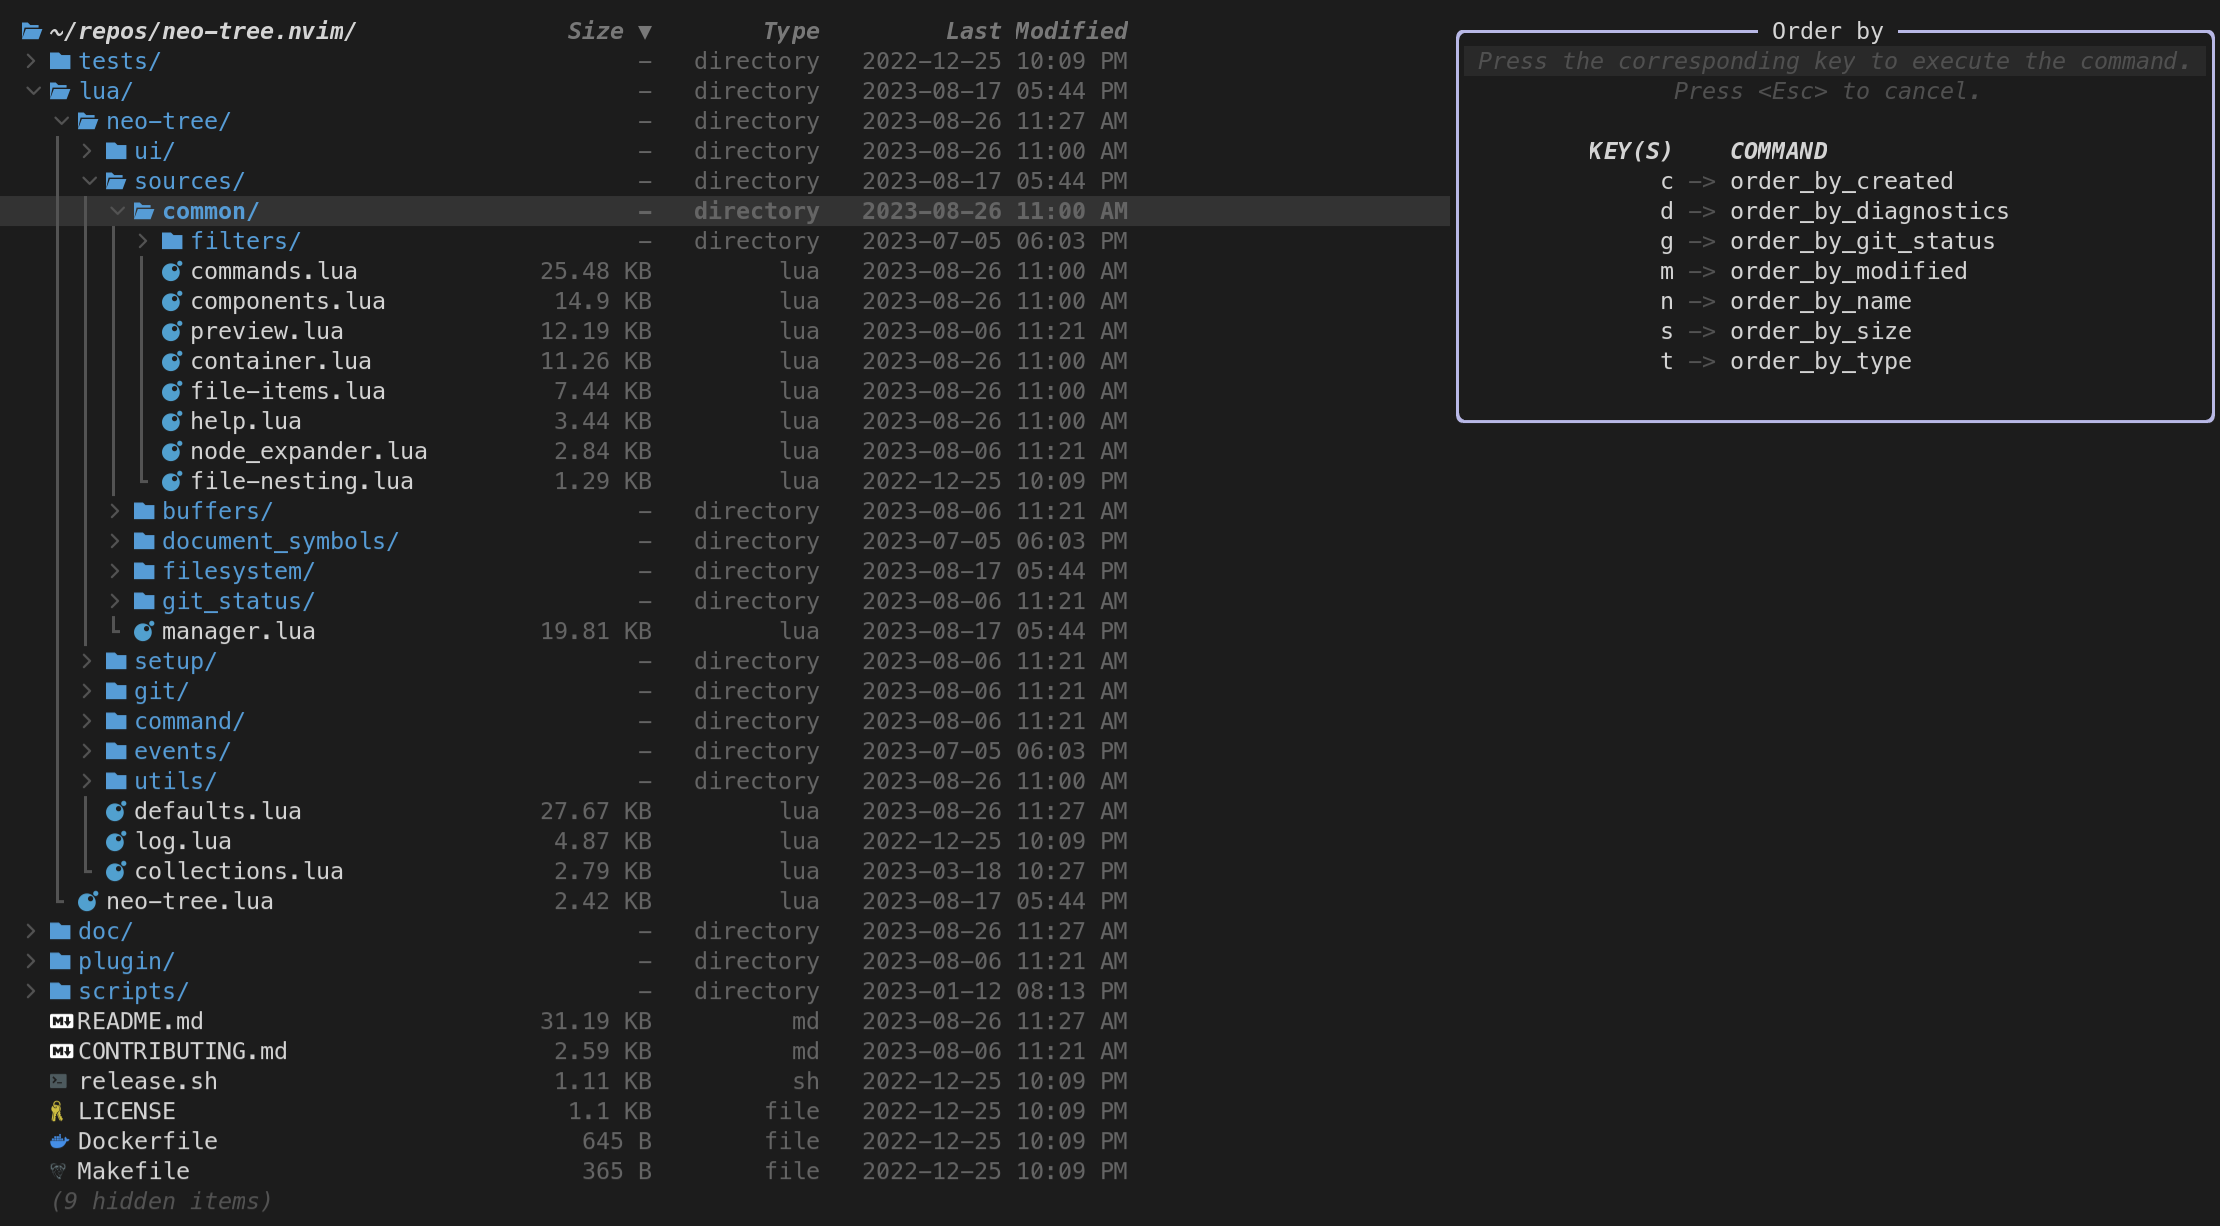Expand the filters/ folder chevron
Viewport: 2220px width, 1226px height.
pos(143,241)
